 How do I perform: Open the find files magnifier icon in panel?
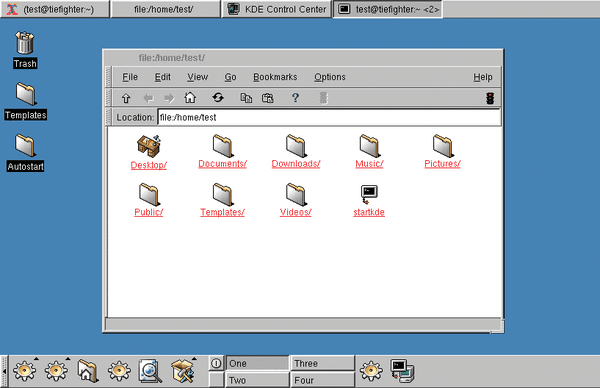[150, 371]
